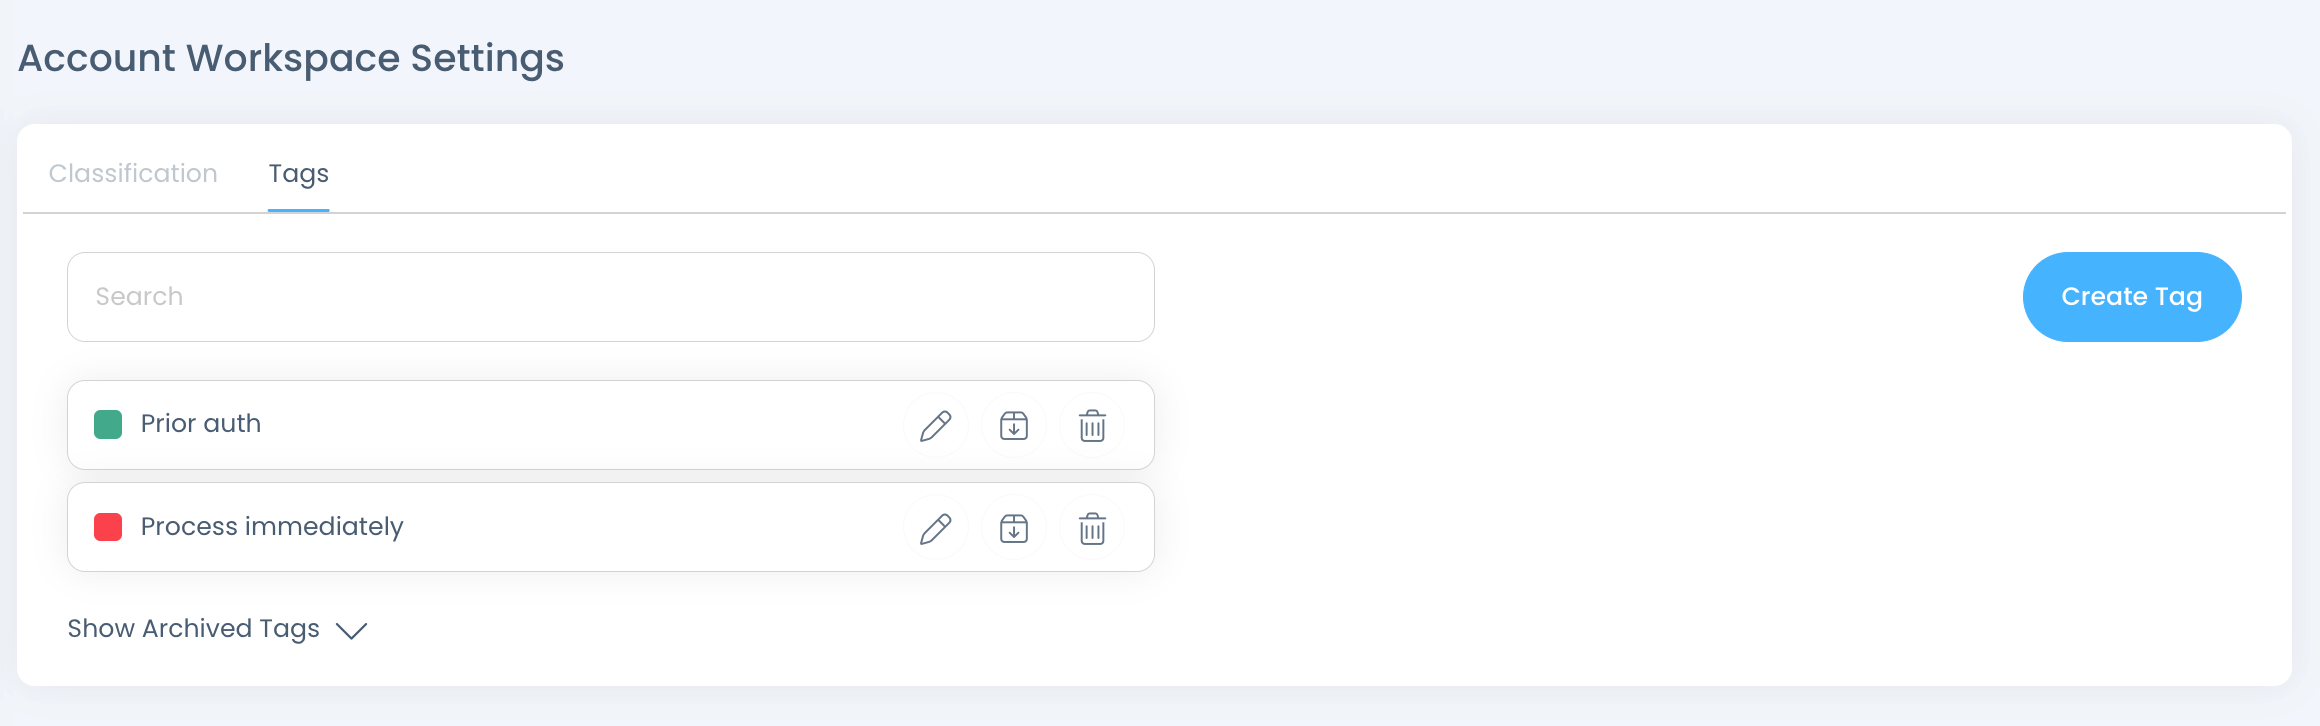The height and width of the screenshot is (726, 2320).
Task: Archive the Process immediately tag
Action: point(1014,529)
